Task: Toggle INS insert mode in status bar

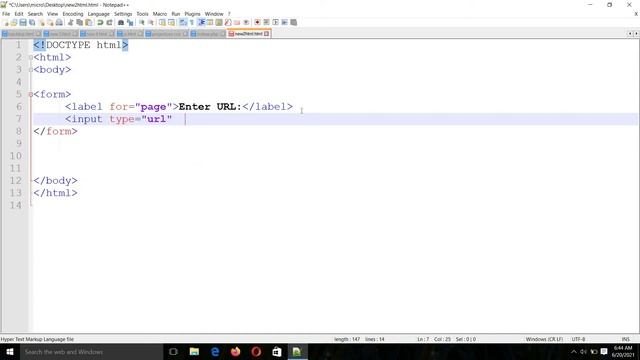Action: tap(625, 339)
